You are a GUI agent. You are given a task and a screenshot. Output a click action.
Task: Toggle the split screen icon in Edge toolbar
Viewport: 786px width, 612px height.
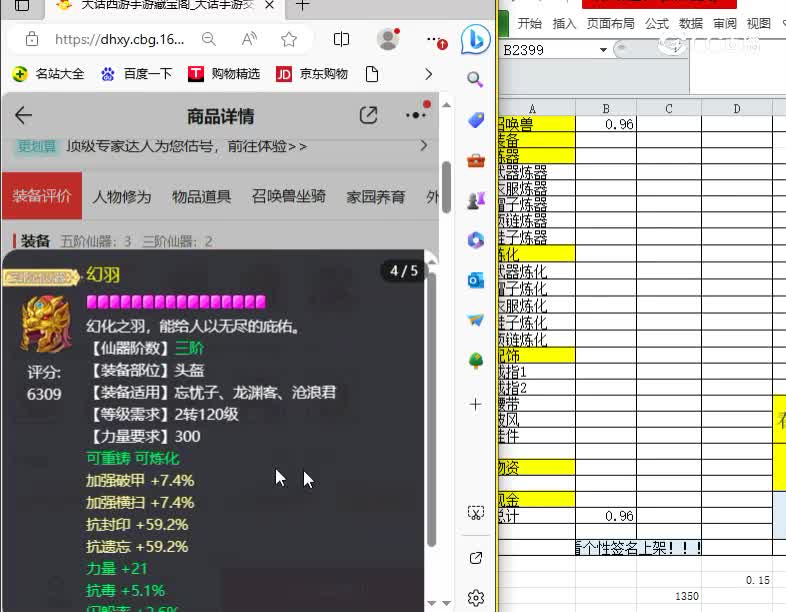point(341,39)
